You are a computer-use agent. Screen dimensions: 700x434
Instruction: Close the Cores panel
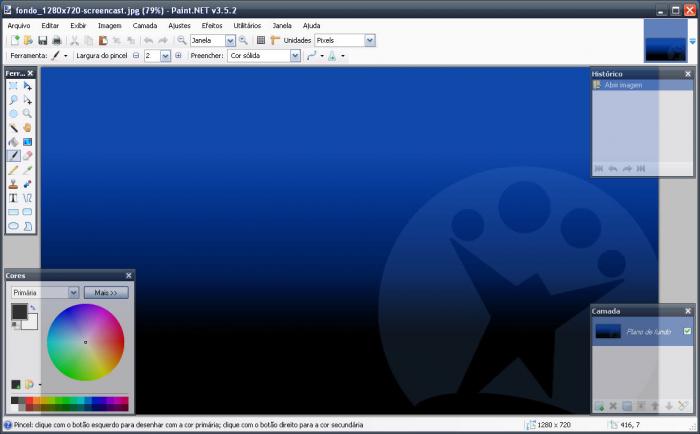tap(129, 275)
